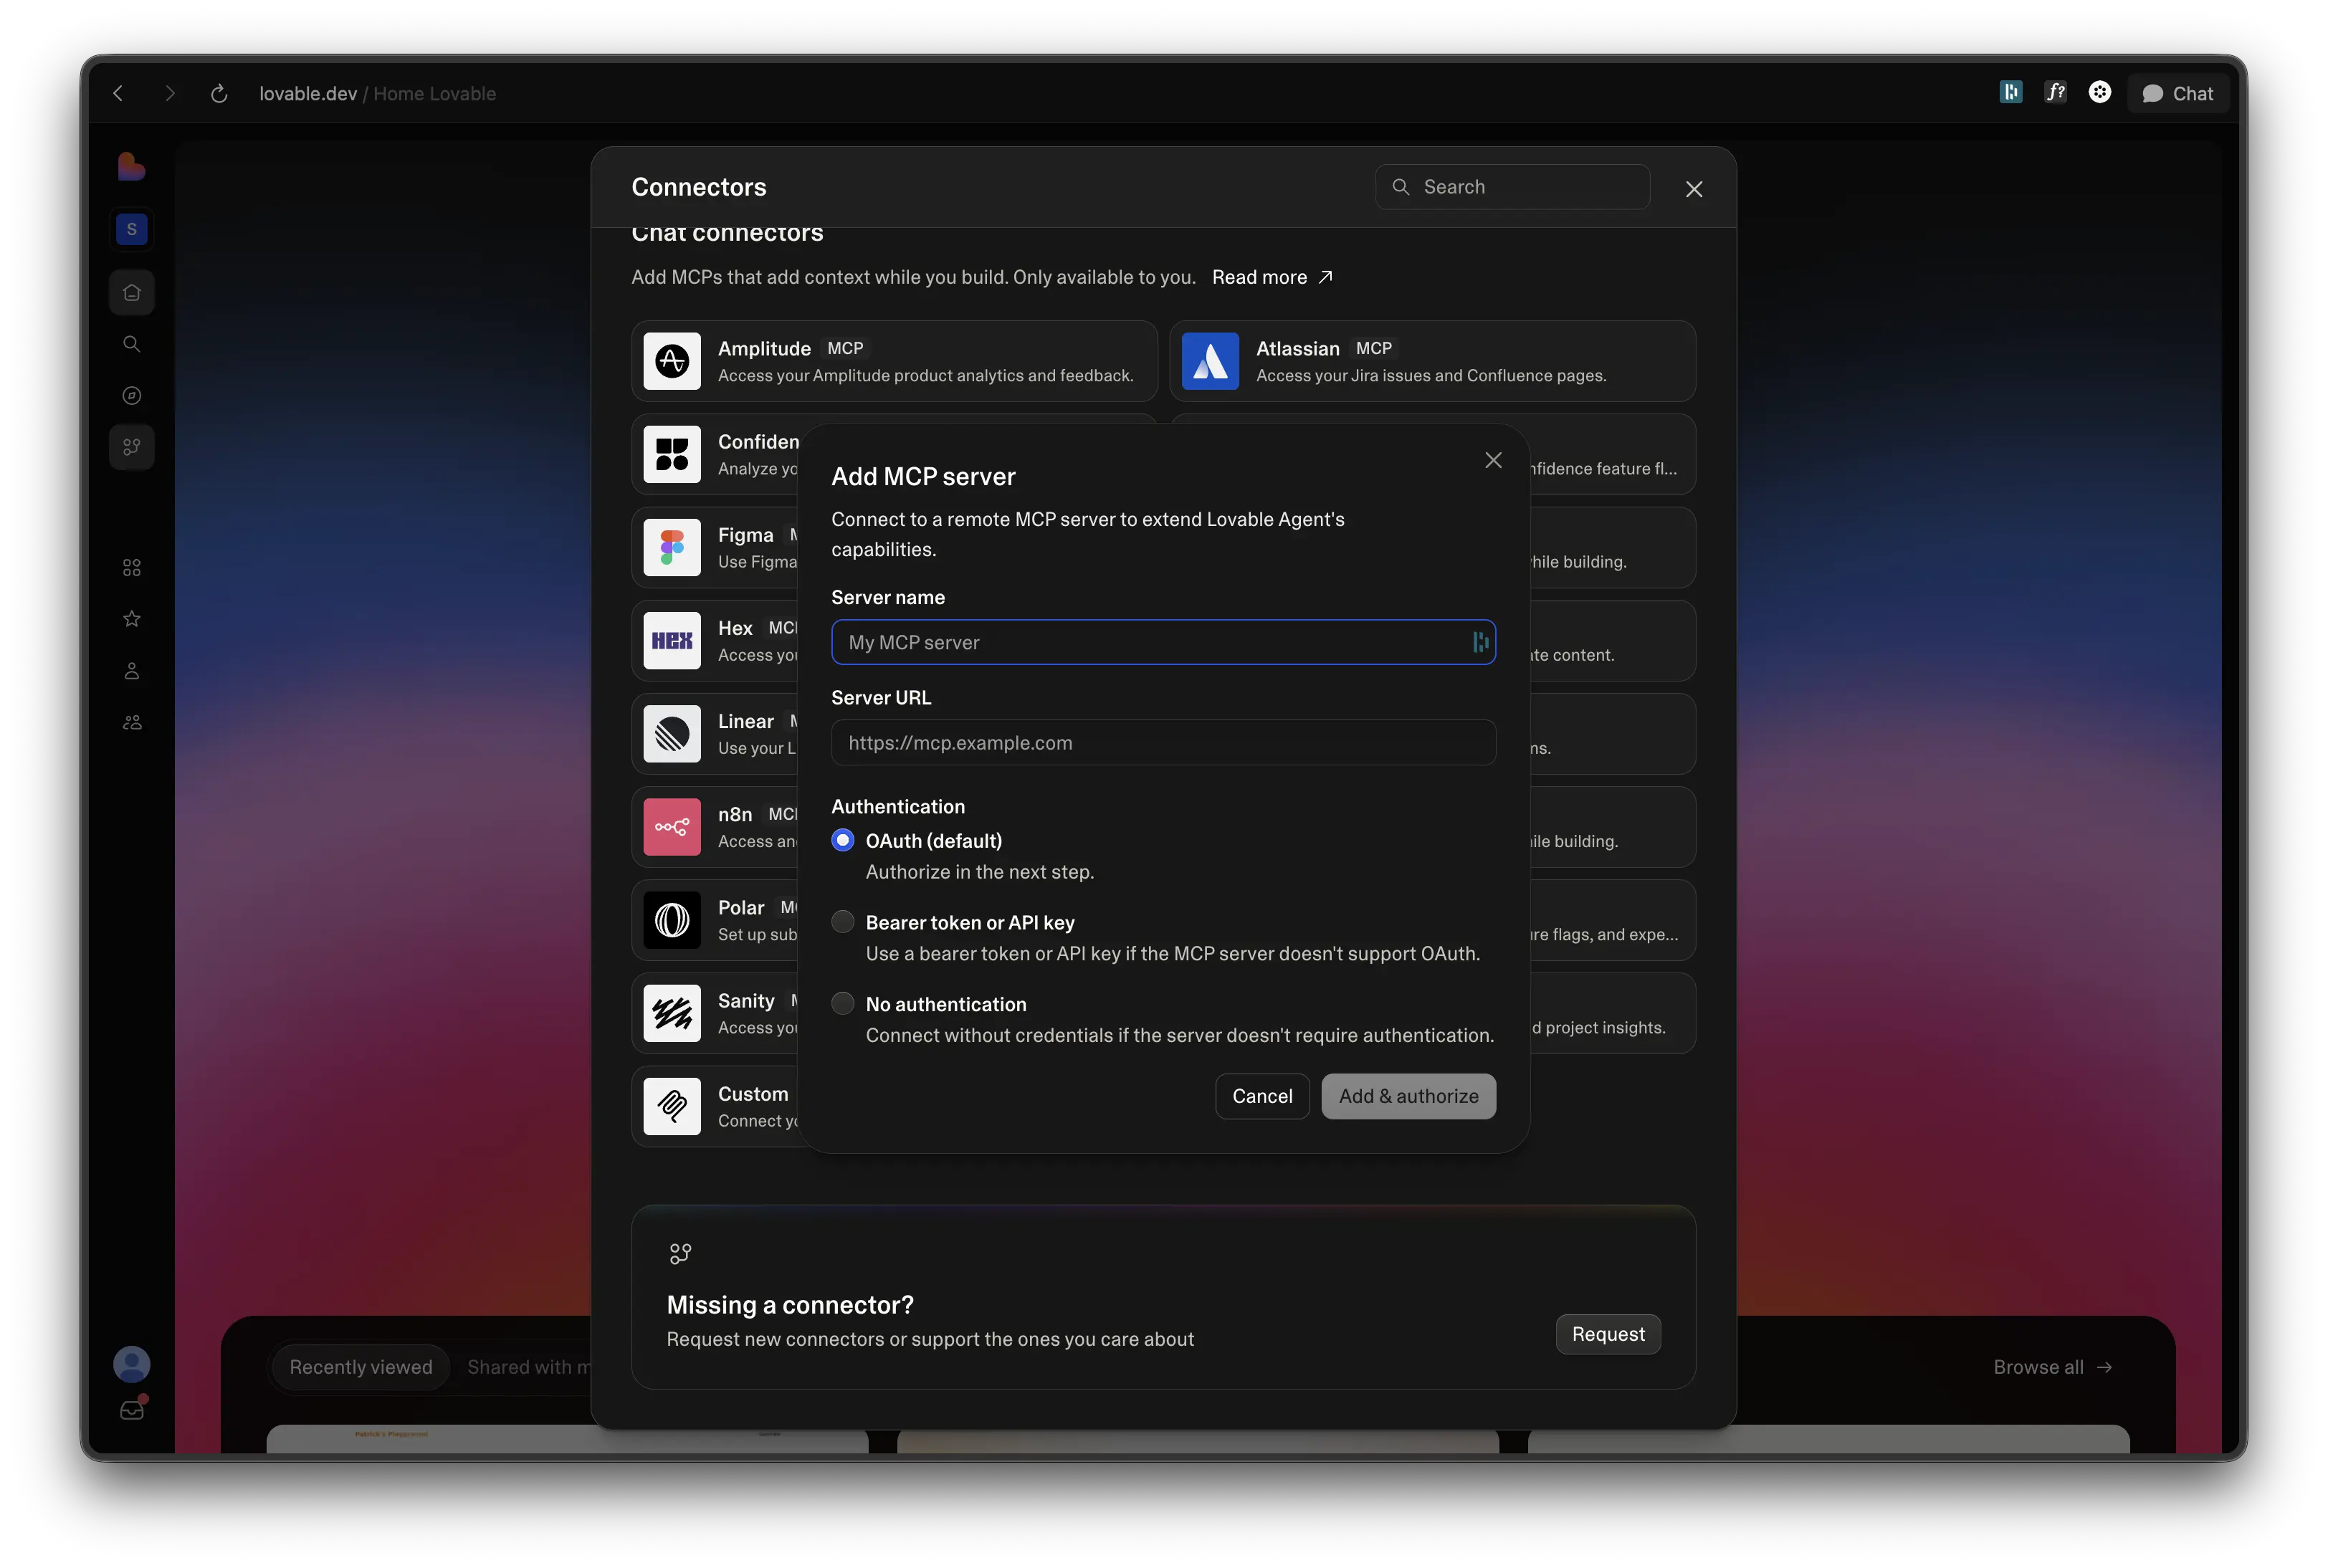The width and height of the screenshot is (2328, 1568).
Task: Open user profile avatar in sidebar
Action: pos(131,1364)
